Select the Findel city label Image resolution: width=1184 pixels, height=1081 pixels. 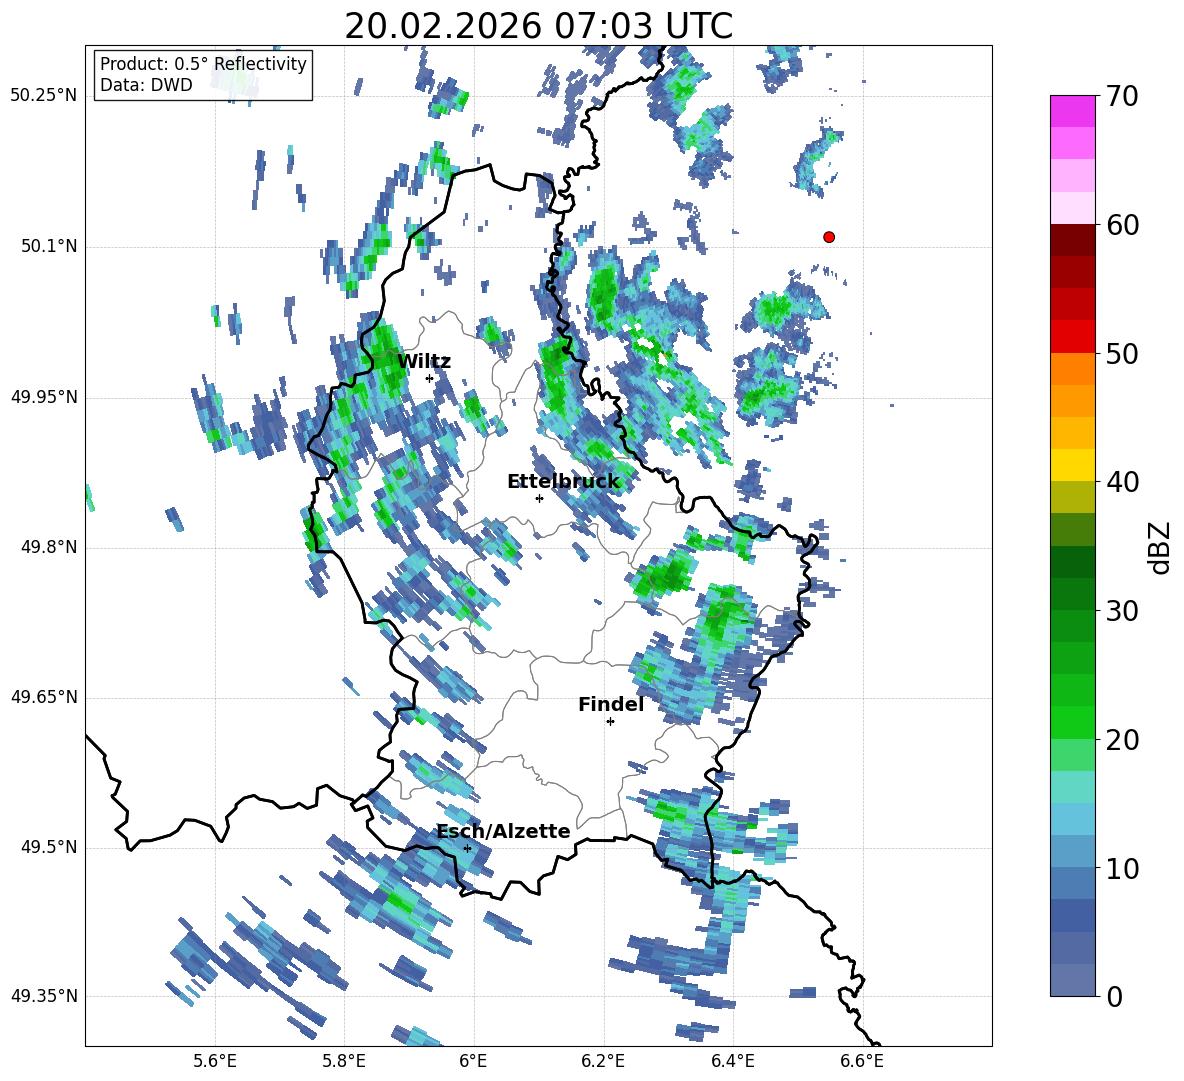coord(611,704)
